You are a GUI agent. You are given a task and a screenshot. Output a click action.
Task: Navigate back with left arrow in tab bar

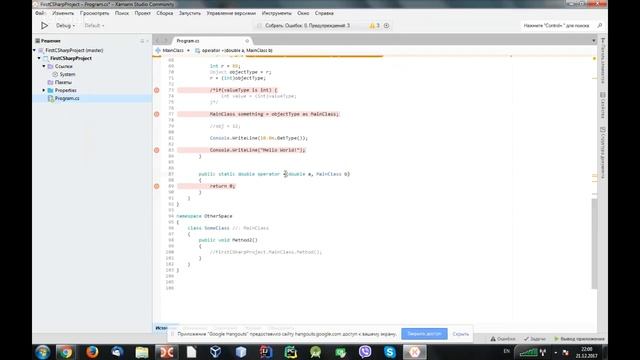pos(158,41)
